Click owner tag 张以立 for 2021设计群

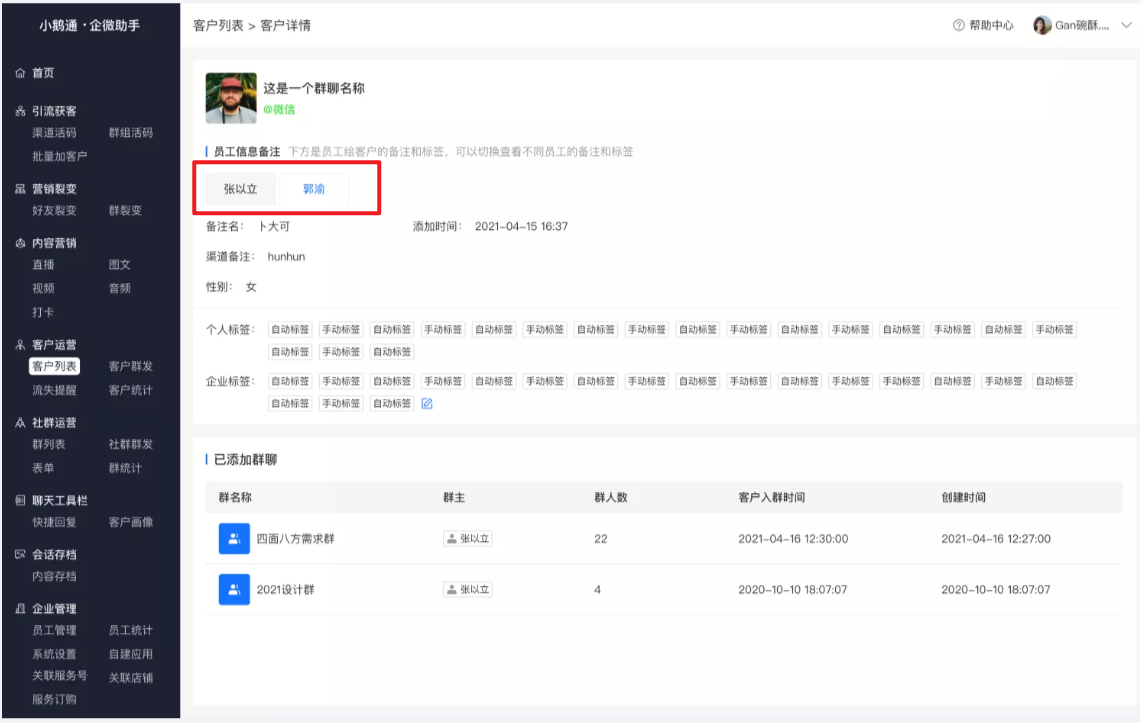pos(467,590)
